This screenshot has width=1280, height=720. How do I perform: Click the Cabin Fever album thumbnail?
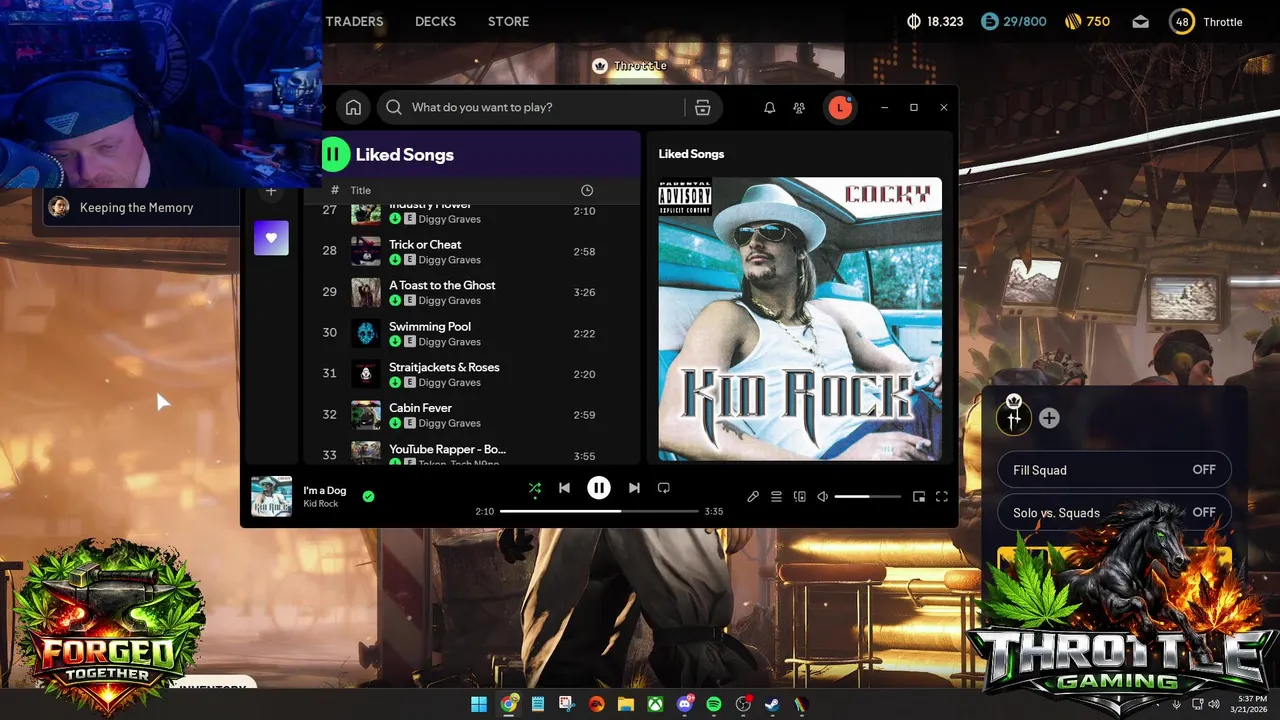pos(366,415)
